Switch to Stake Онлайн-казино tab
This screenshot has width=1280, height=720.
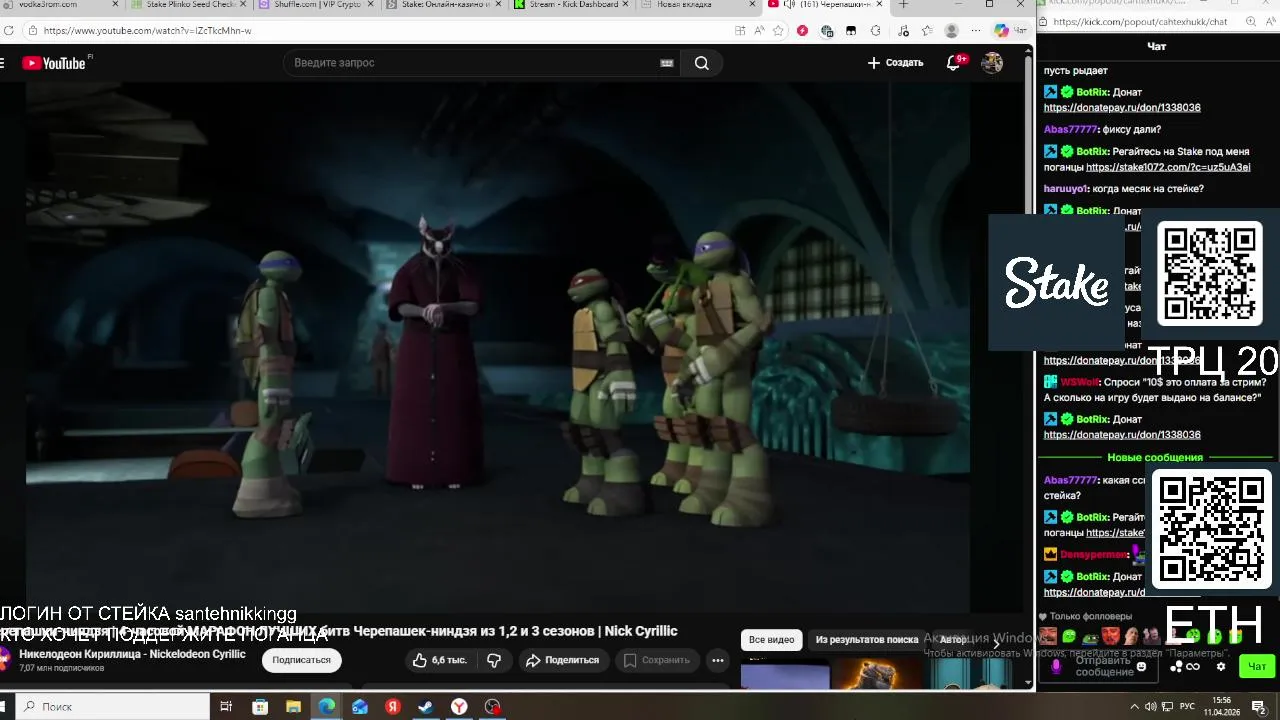coord(441,5)
